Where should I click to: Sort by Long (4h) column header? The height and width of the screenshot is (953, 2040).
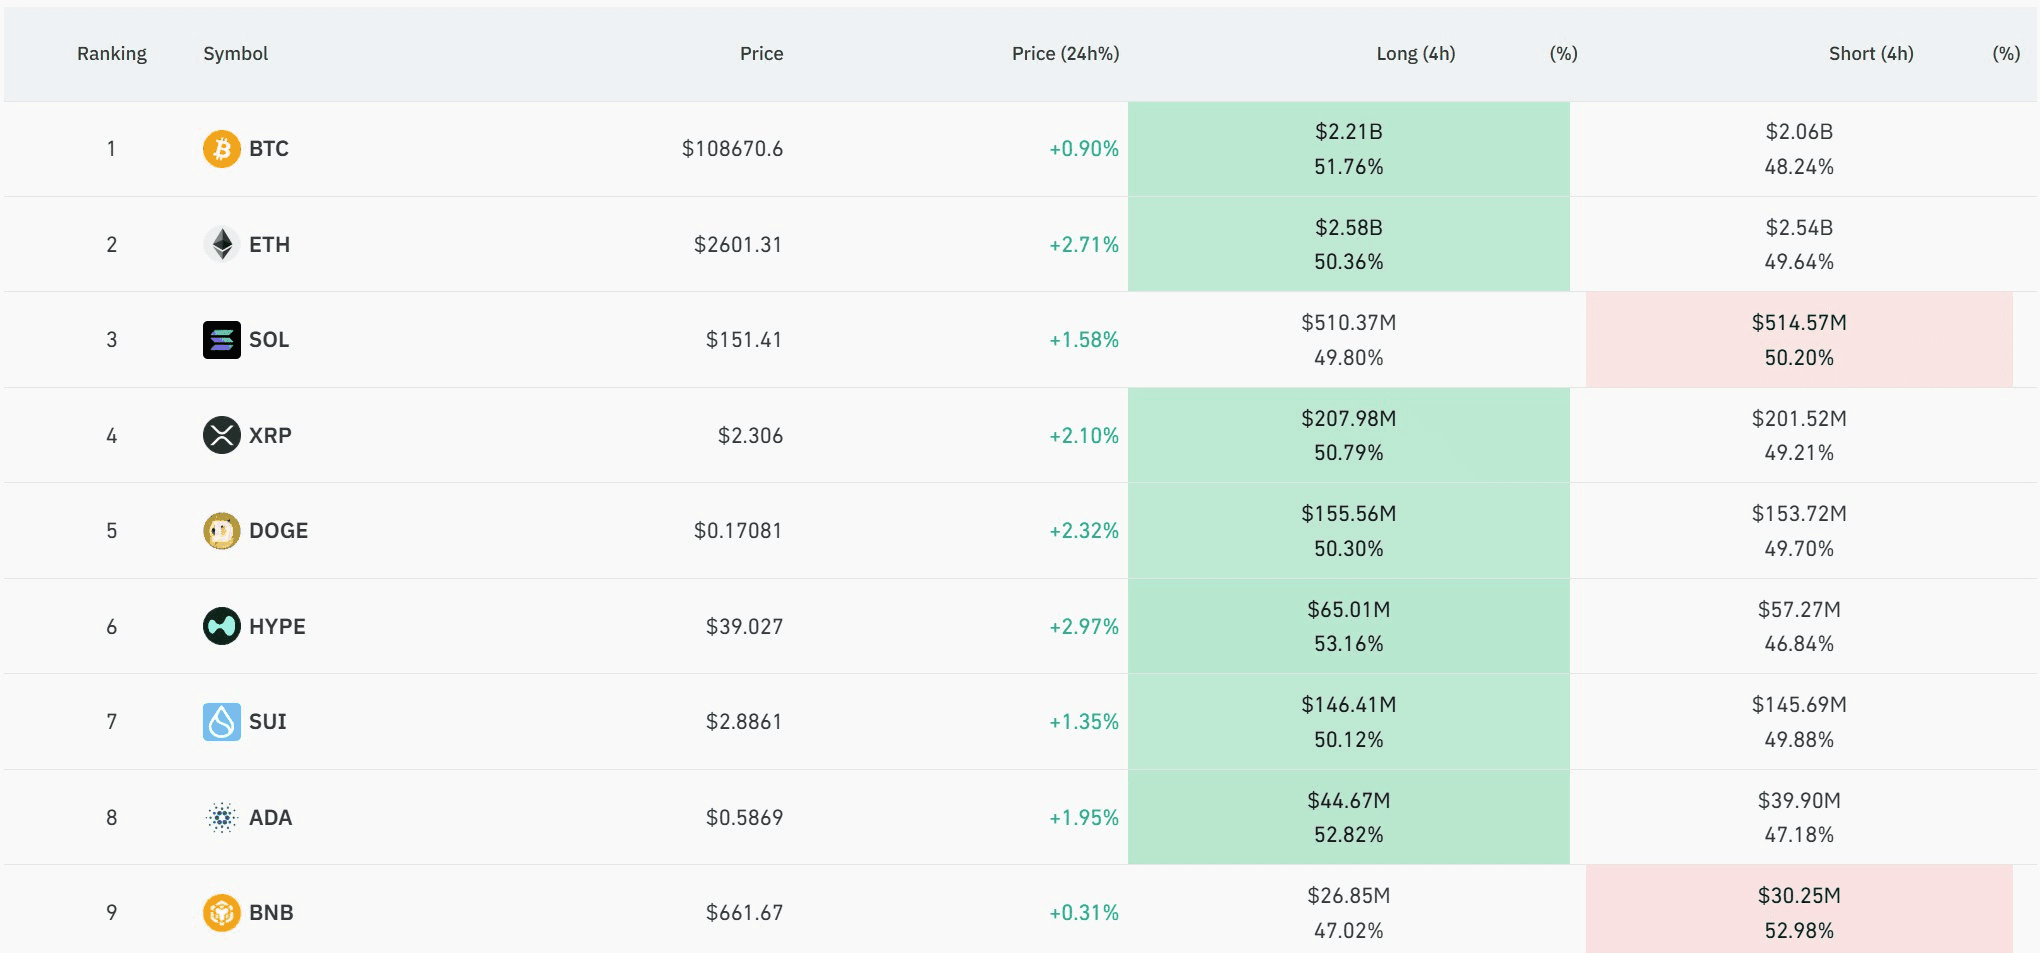tap(1415, 54)
